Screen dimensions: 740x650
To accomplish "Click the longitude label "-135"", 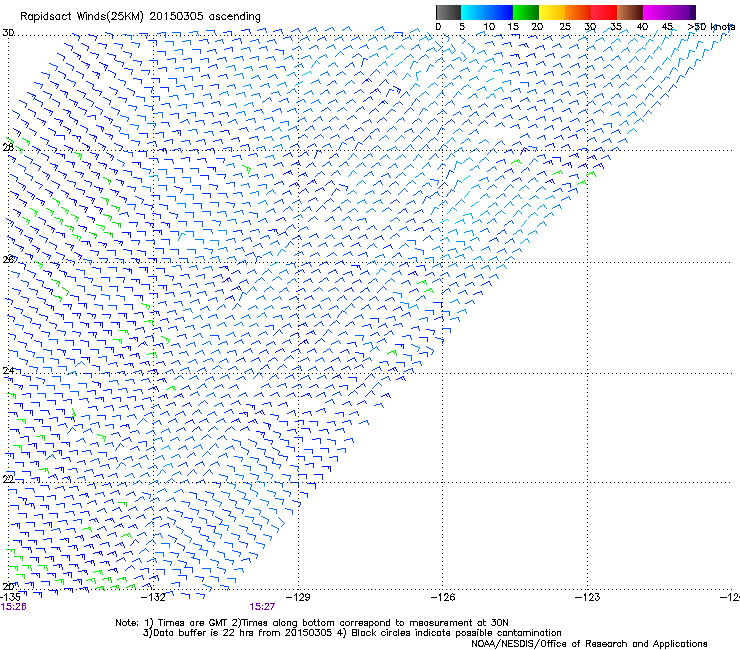I will click(x=10, y=597).
